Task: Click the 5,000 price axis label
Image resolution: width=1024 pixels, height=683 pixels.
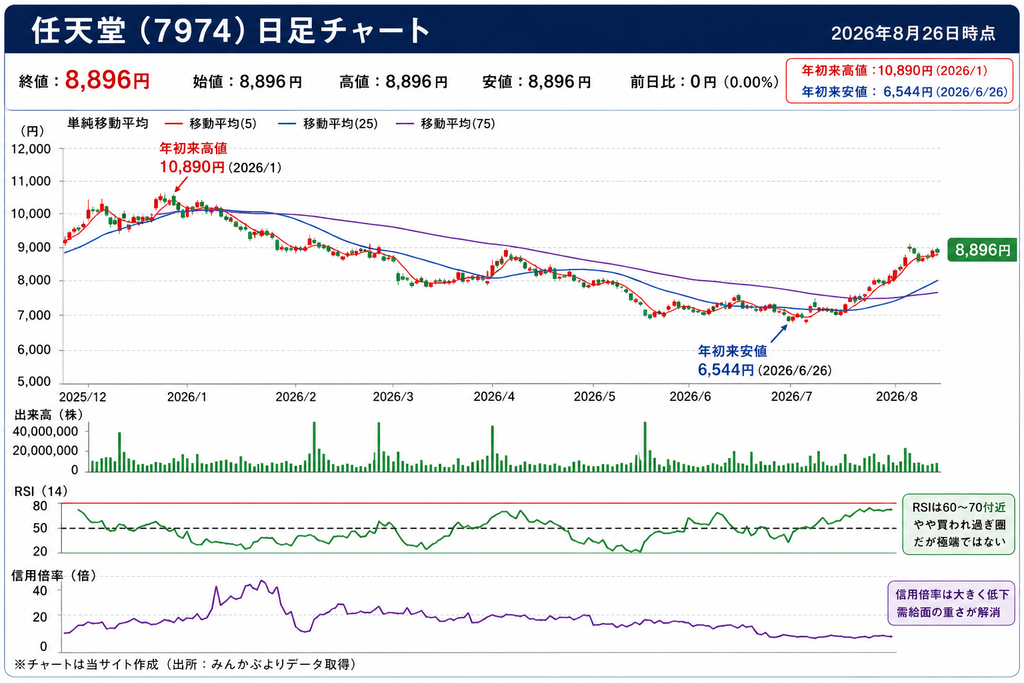Action: pos(34,381)
